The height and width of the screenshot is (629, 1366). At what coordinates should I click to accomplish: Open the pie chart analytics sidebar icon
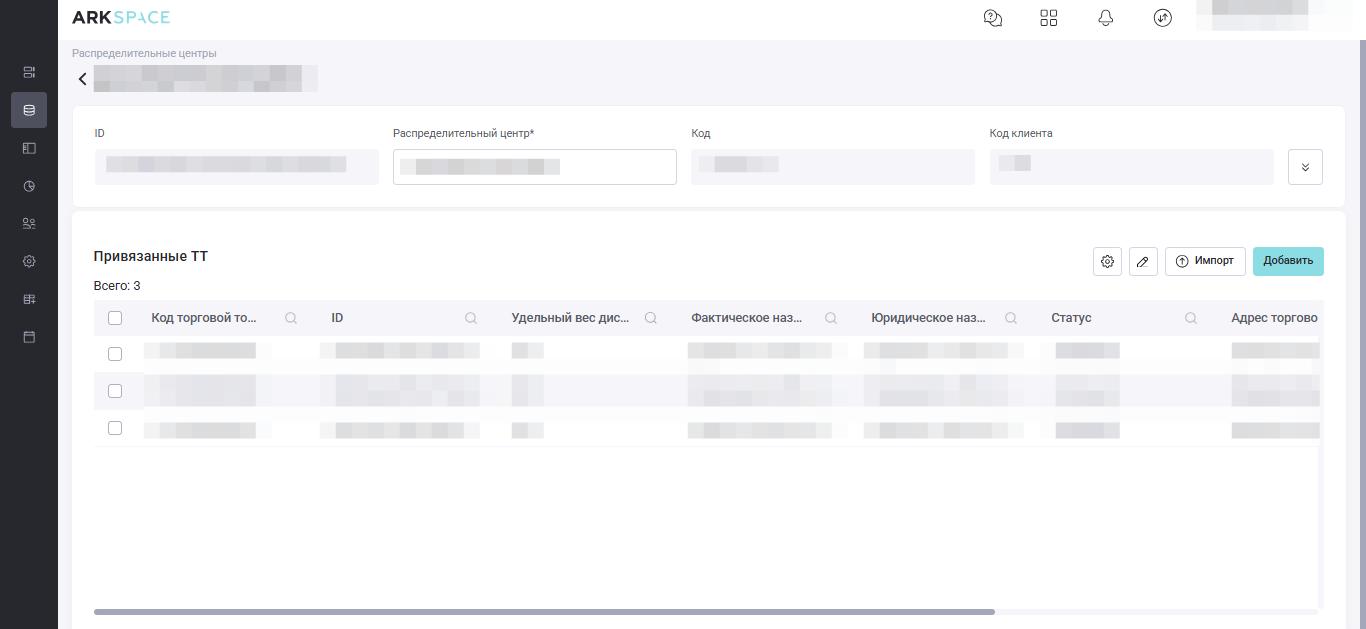coord(29,186)
